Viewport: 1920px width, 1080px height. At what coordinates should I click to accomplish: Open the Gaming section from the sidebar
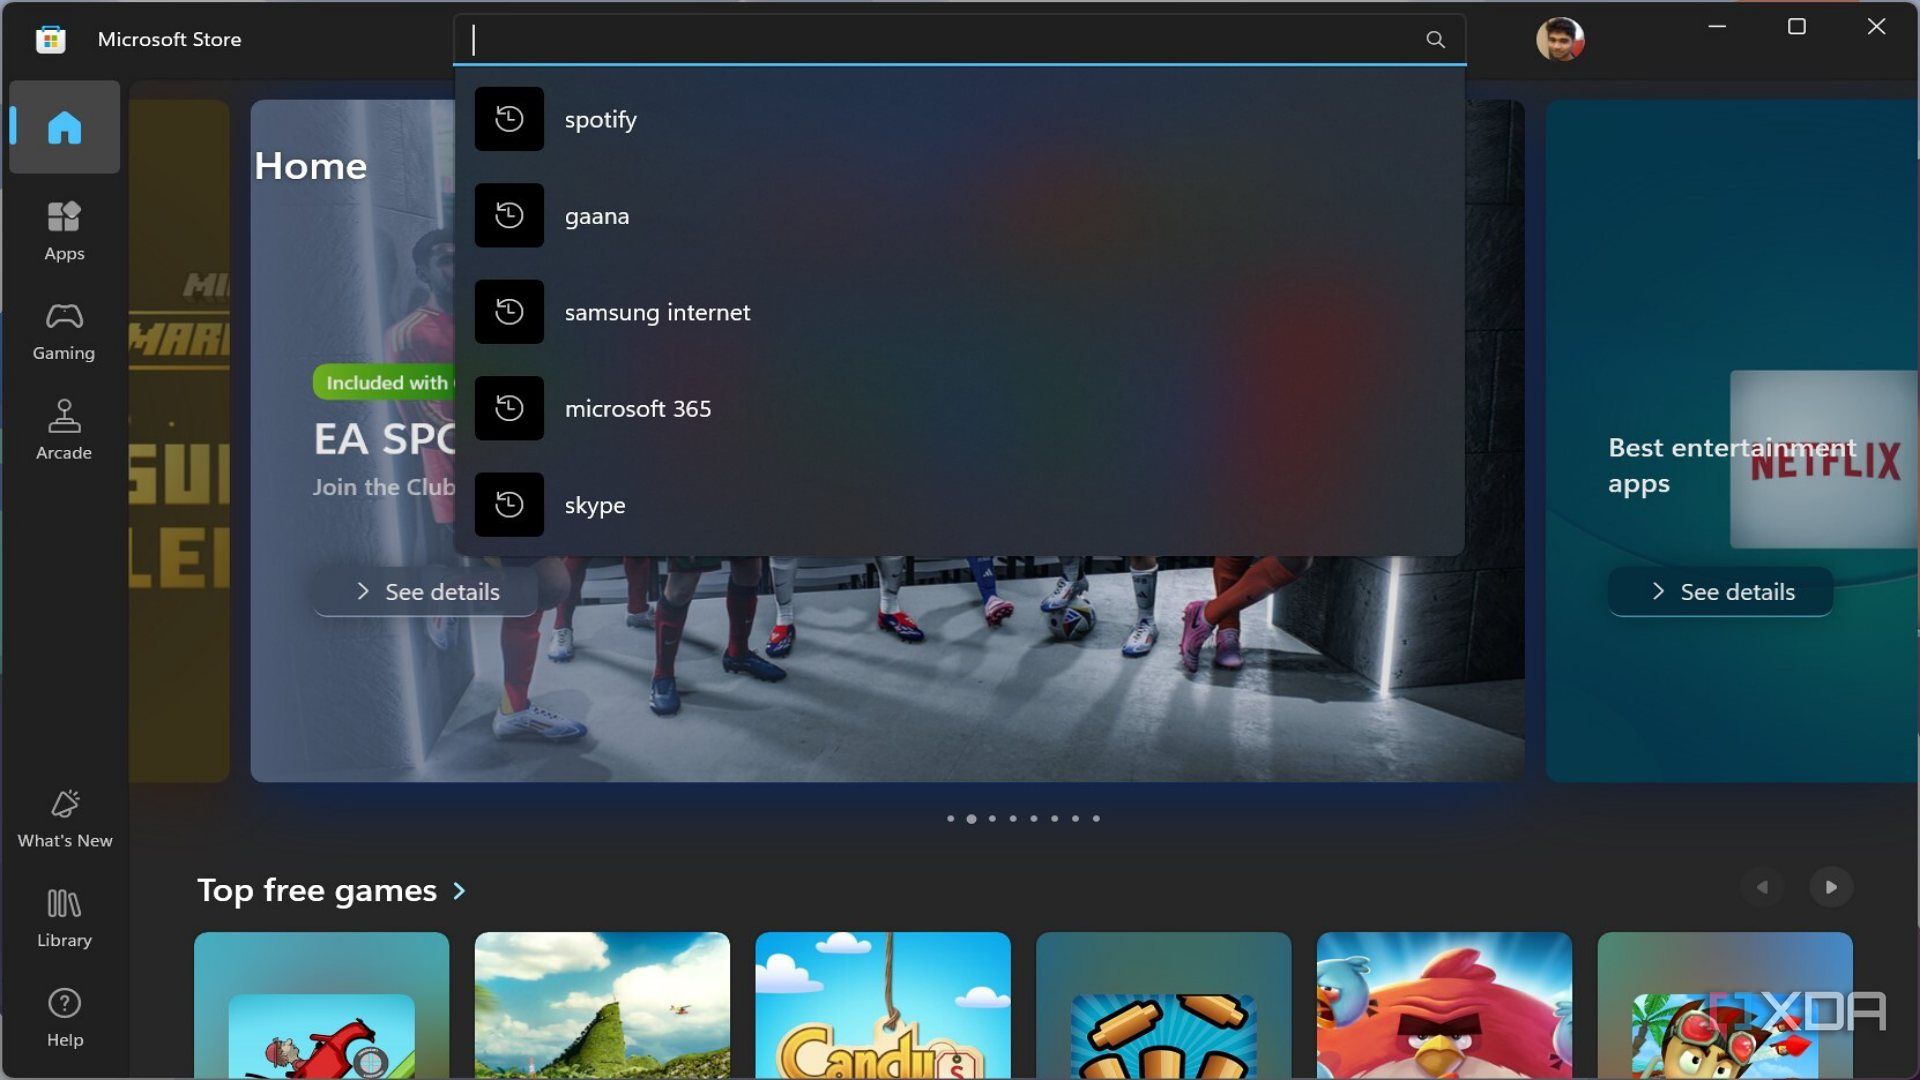pyautogui.click(x=64, y=330)
